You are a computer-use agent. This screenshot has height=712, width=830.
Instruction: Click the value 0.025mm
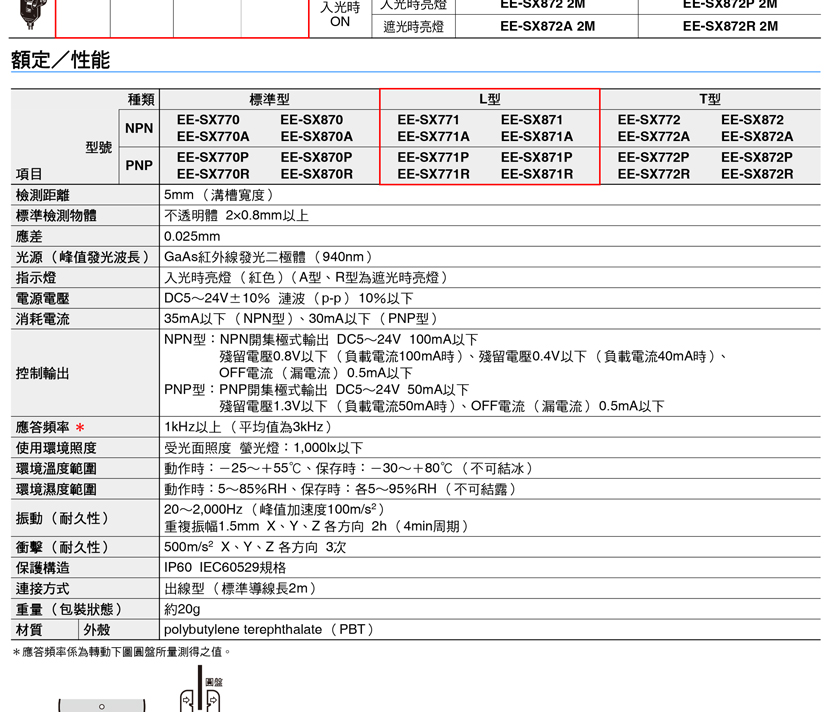pyautogui.click(x=192, y=237)
